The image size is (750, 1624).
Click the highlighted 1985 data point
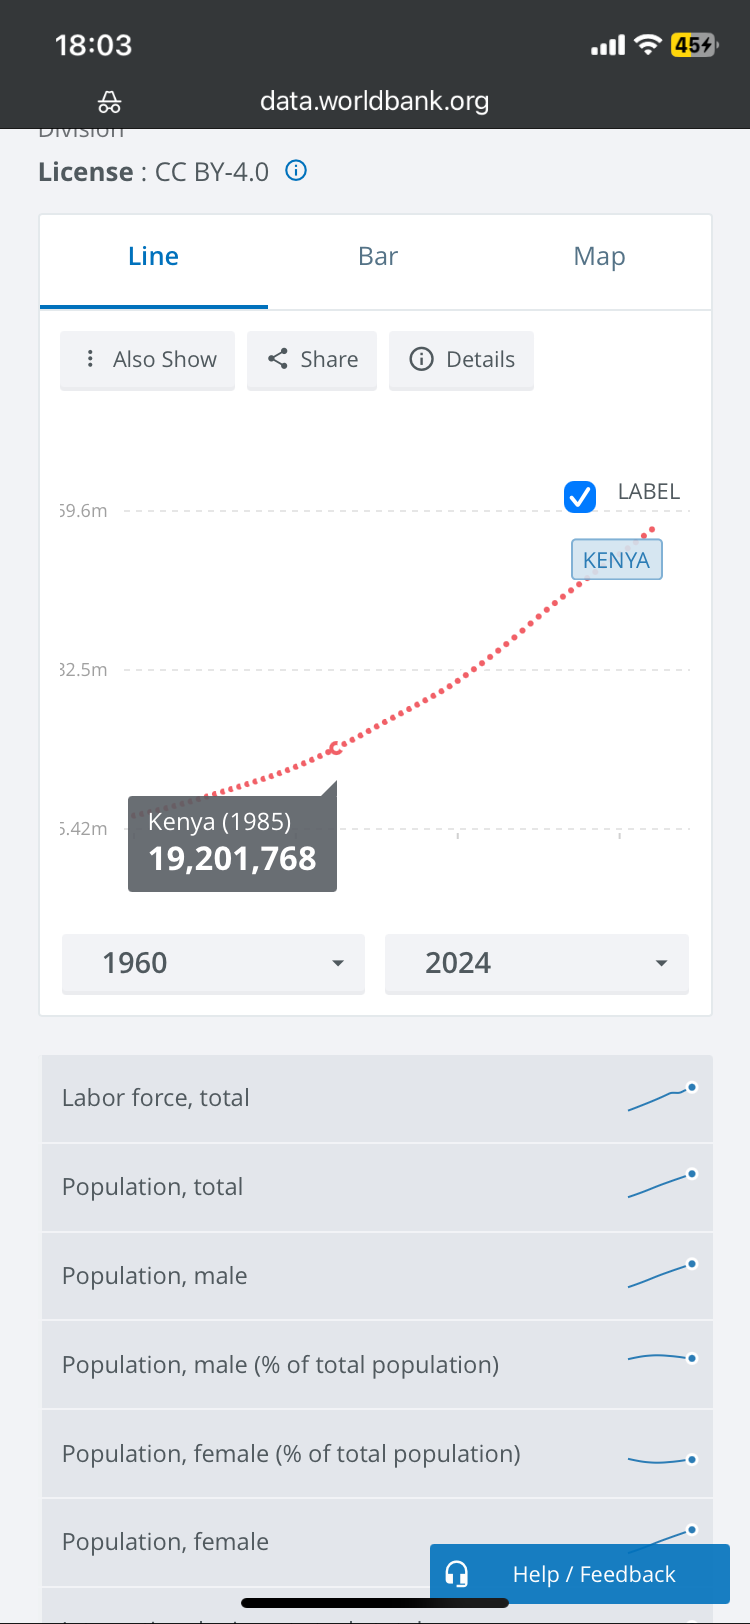click(335, 747)
